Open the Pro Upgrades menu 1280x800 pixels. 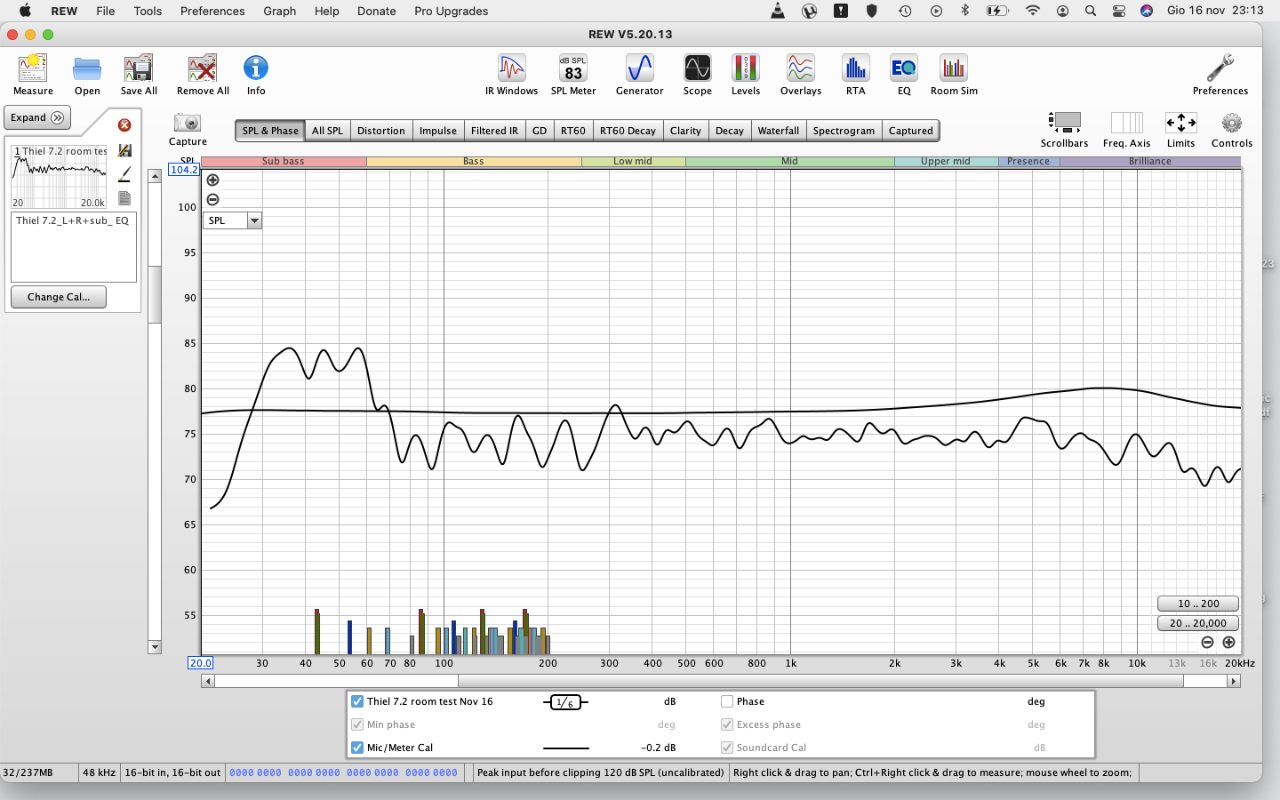(x=451, y=11)
